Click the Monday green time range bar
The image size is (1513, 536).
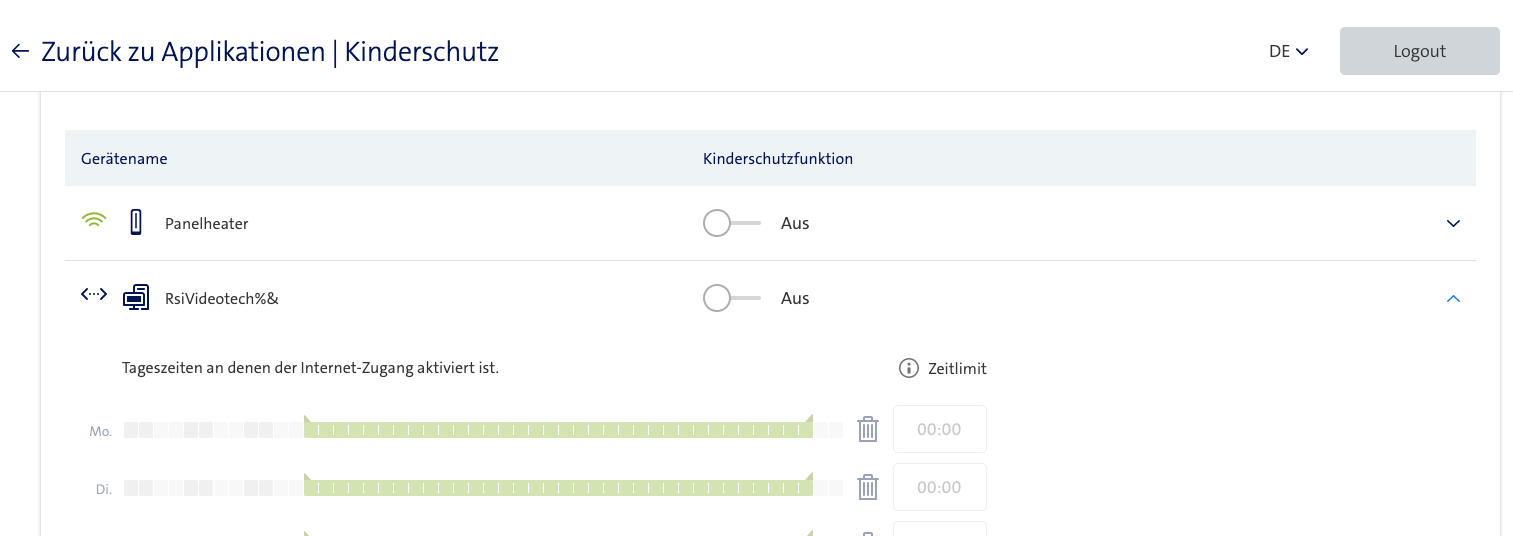click(x=558, y=430)
